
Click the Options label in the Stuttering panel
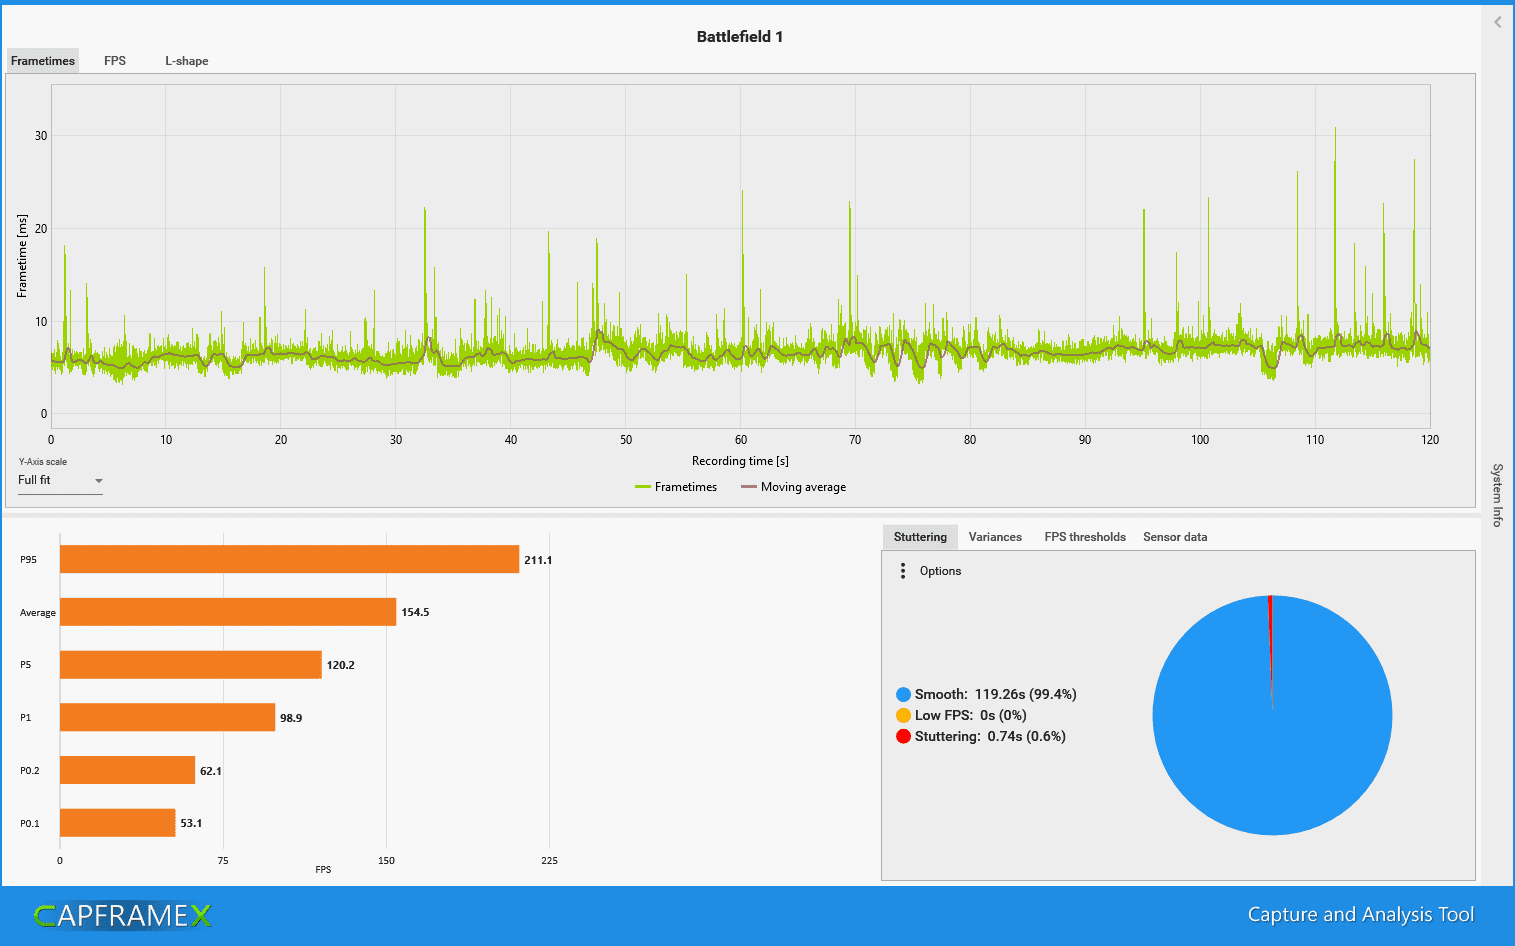coord(940,571)
